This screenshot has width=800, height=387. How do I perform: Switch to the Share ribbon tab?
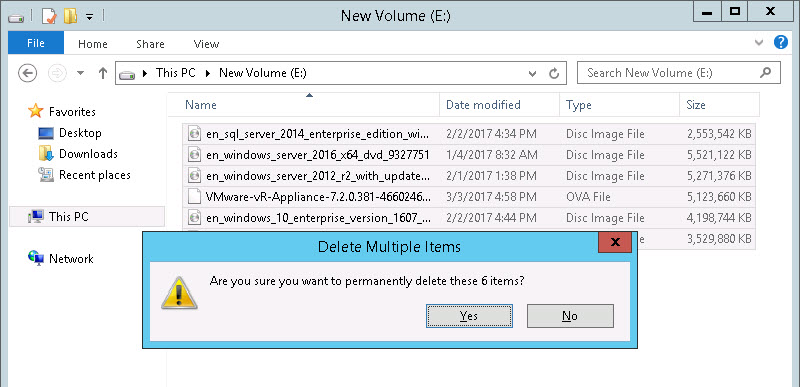[x=150, y=44]
